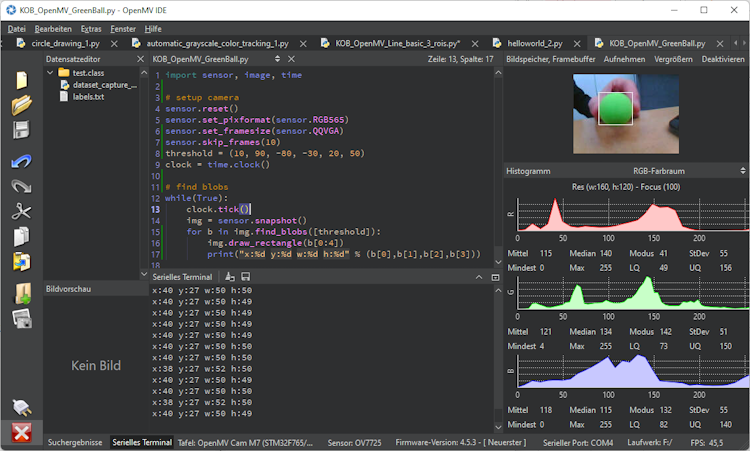Click the Open File folder icon
Image resolution: width=750 pixels, height=451 pixels.
tap(21, 105)
